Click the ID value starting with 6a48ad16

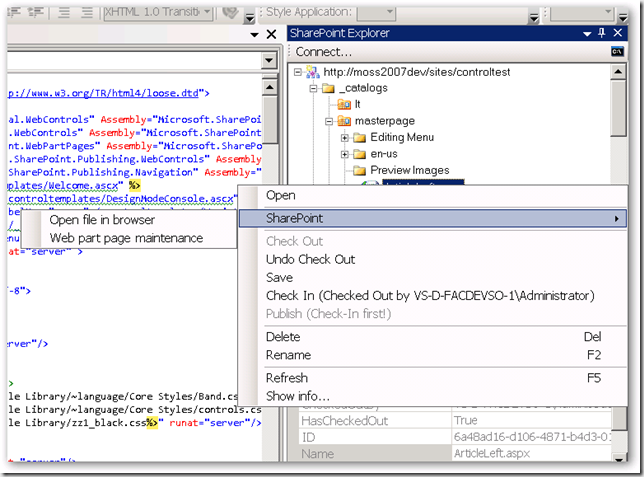tap(532, 437)
